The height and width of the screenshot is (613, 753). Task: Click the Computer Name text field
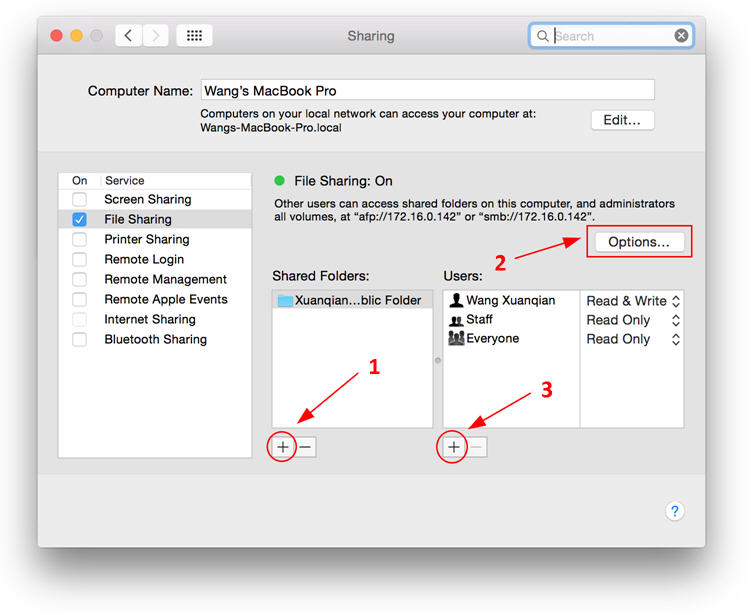pos(427,90)
